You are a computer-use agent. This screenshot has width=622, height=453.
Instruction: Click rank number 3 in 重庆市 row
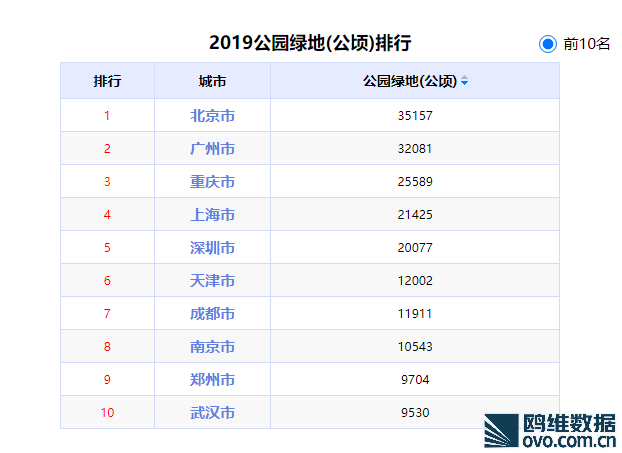click(x=107, y=182)
